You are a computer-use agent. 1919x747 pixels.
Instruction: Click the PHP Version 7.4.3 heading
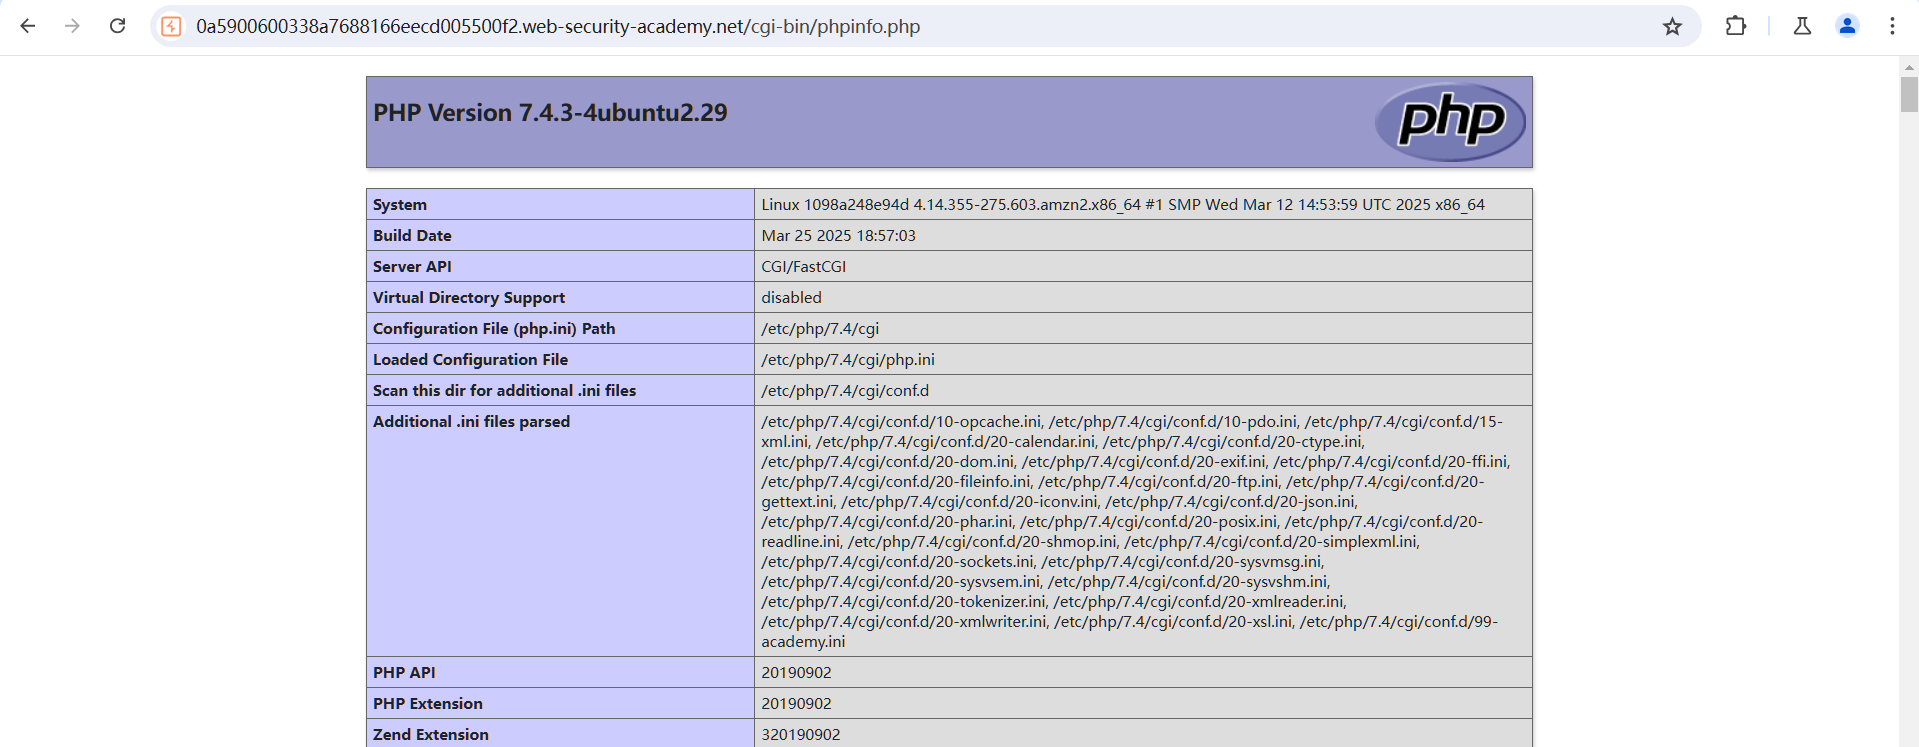point(550,113)
